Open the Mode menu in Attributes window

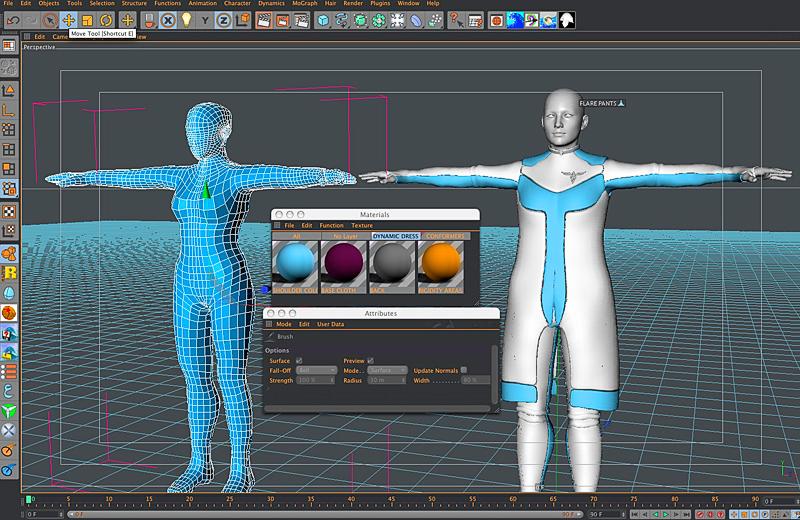tap(284, 324)
